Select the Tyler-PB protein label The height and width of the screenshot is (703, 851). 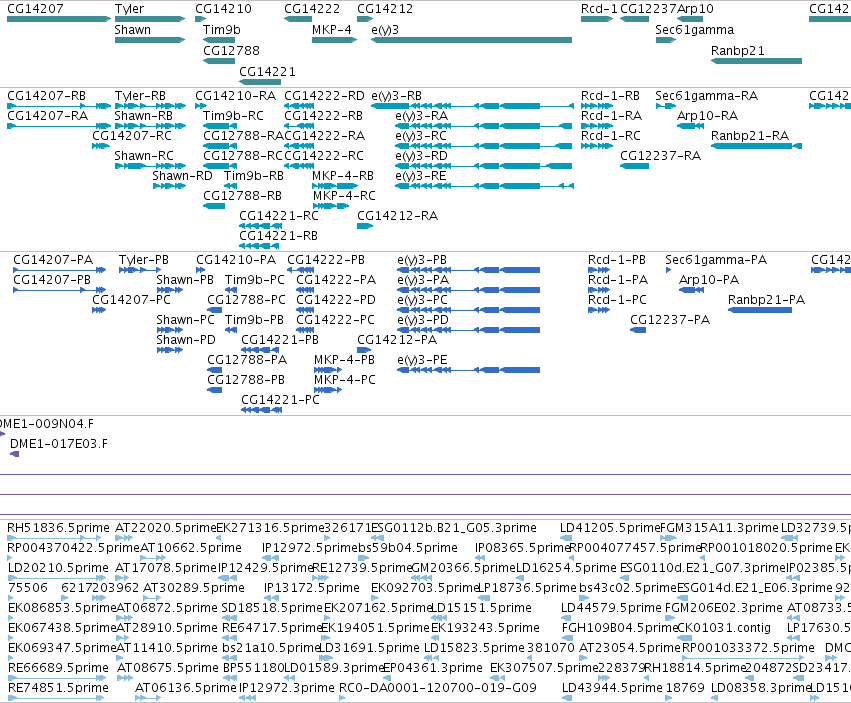pos(144,260)
